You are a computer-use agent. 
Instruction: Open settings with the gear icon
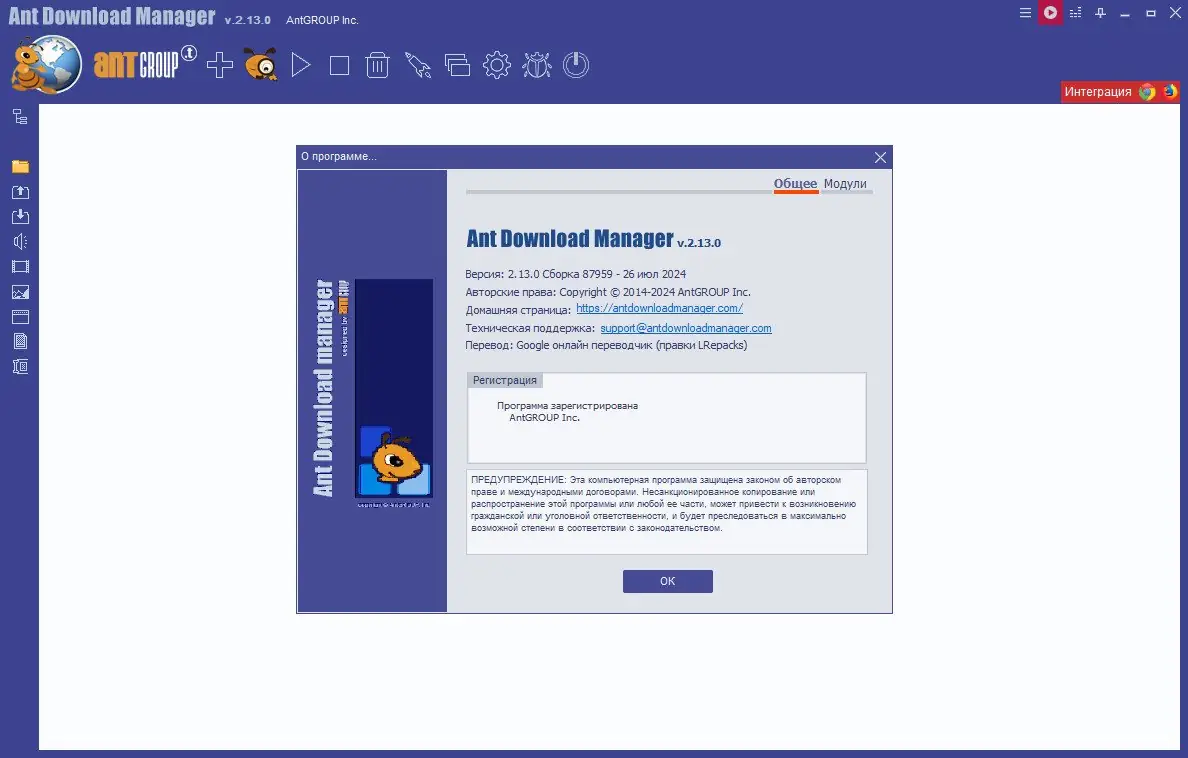[497, 65]
